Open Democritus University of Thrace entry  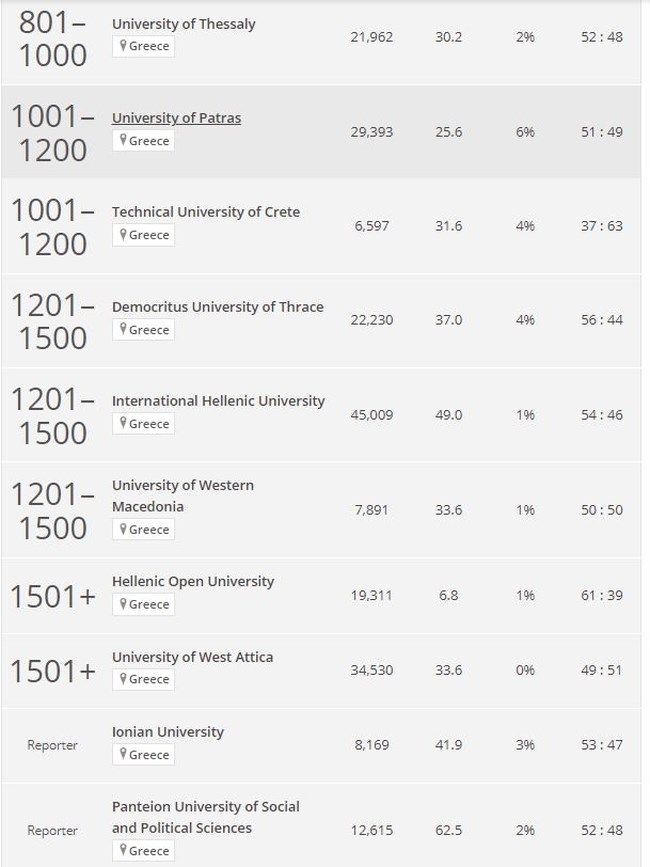(218, 307)
